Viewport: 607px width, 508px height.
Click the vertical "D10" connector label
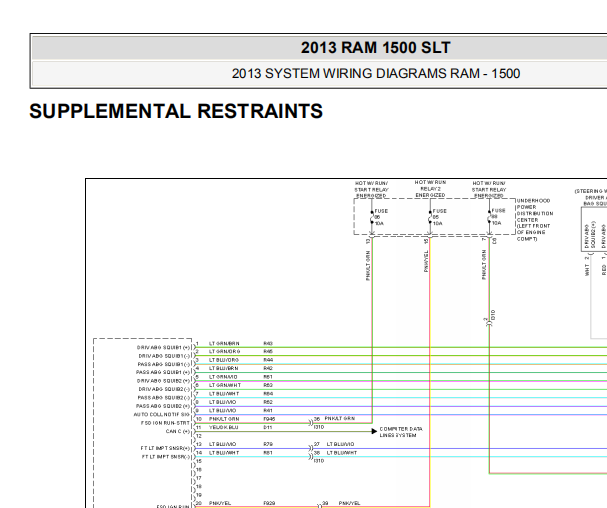pyautogui.click(x=493, y=315)
